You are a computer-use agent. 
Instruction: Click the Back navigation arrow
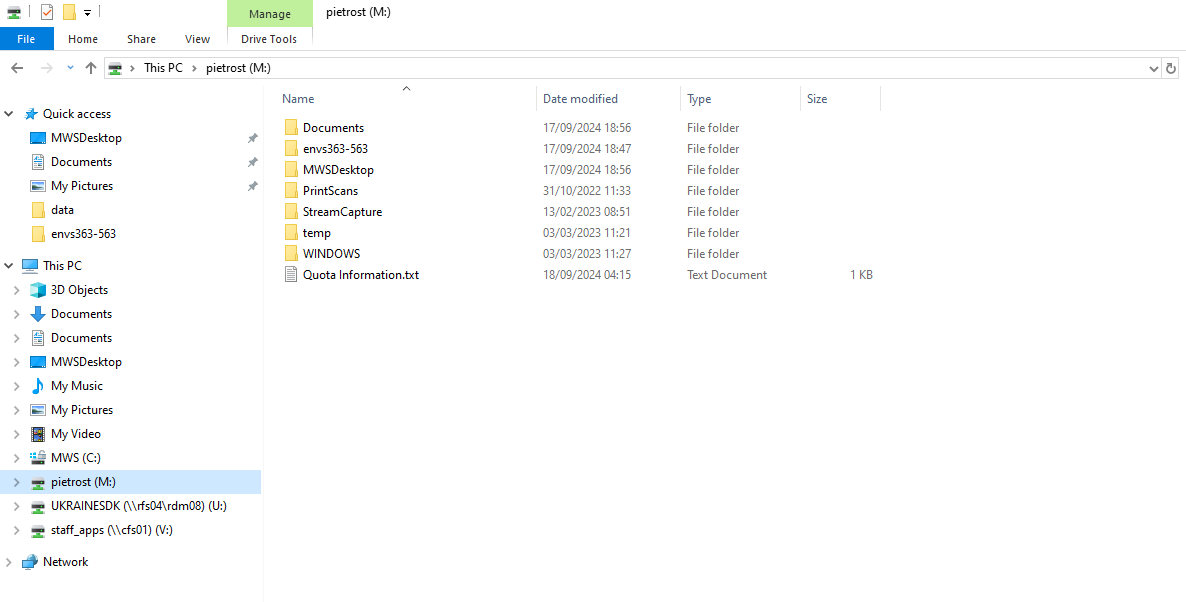click(17, 68)
